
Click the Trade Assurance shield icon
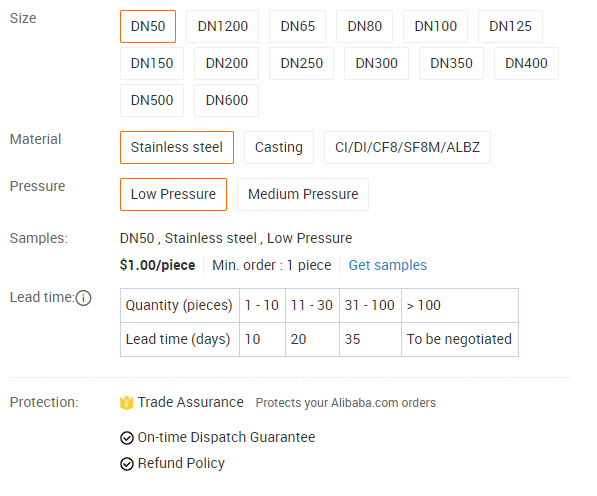point(126,403)
